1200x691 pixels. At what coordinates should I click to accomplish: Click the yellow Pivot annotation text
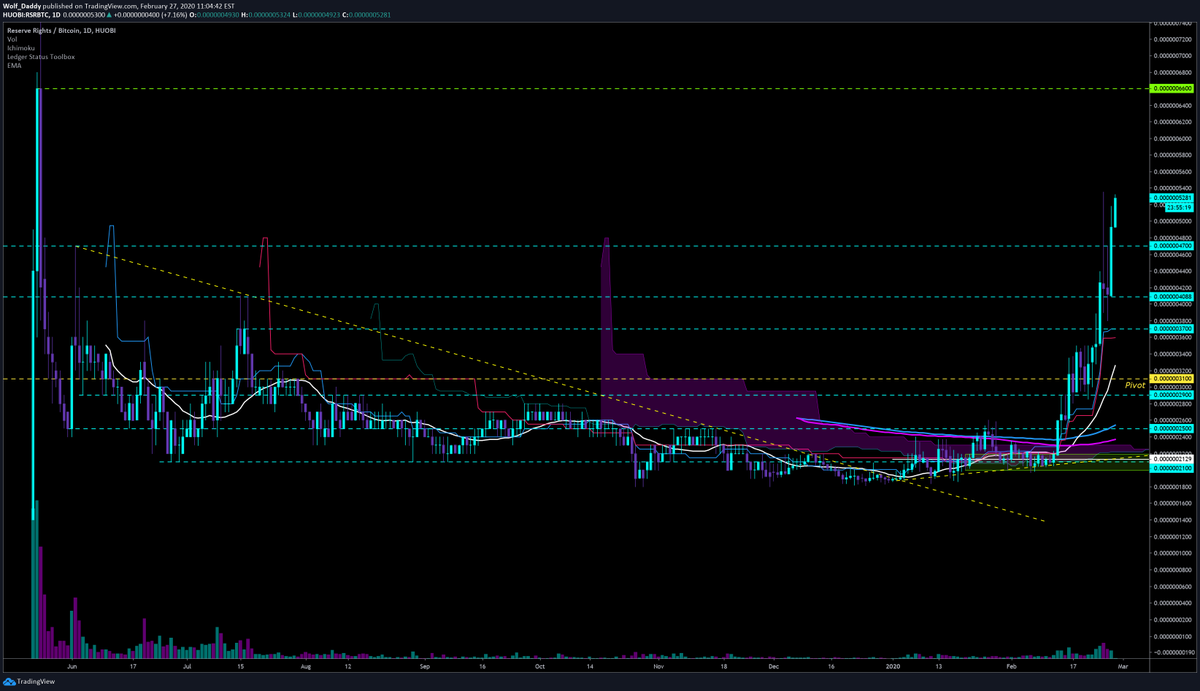coord(1135,384)
